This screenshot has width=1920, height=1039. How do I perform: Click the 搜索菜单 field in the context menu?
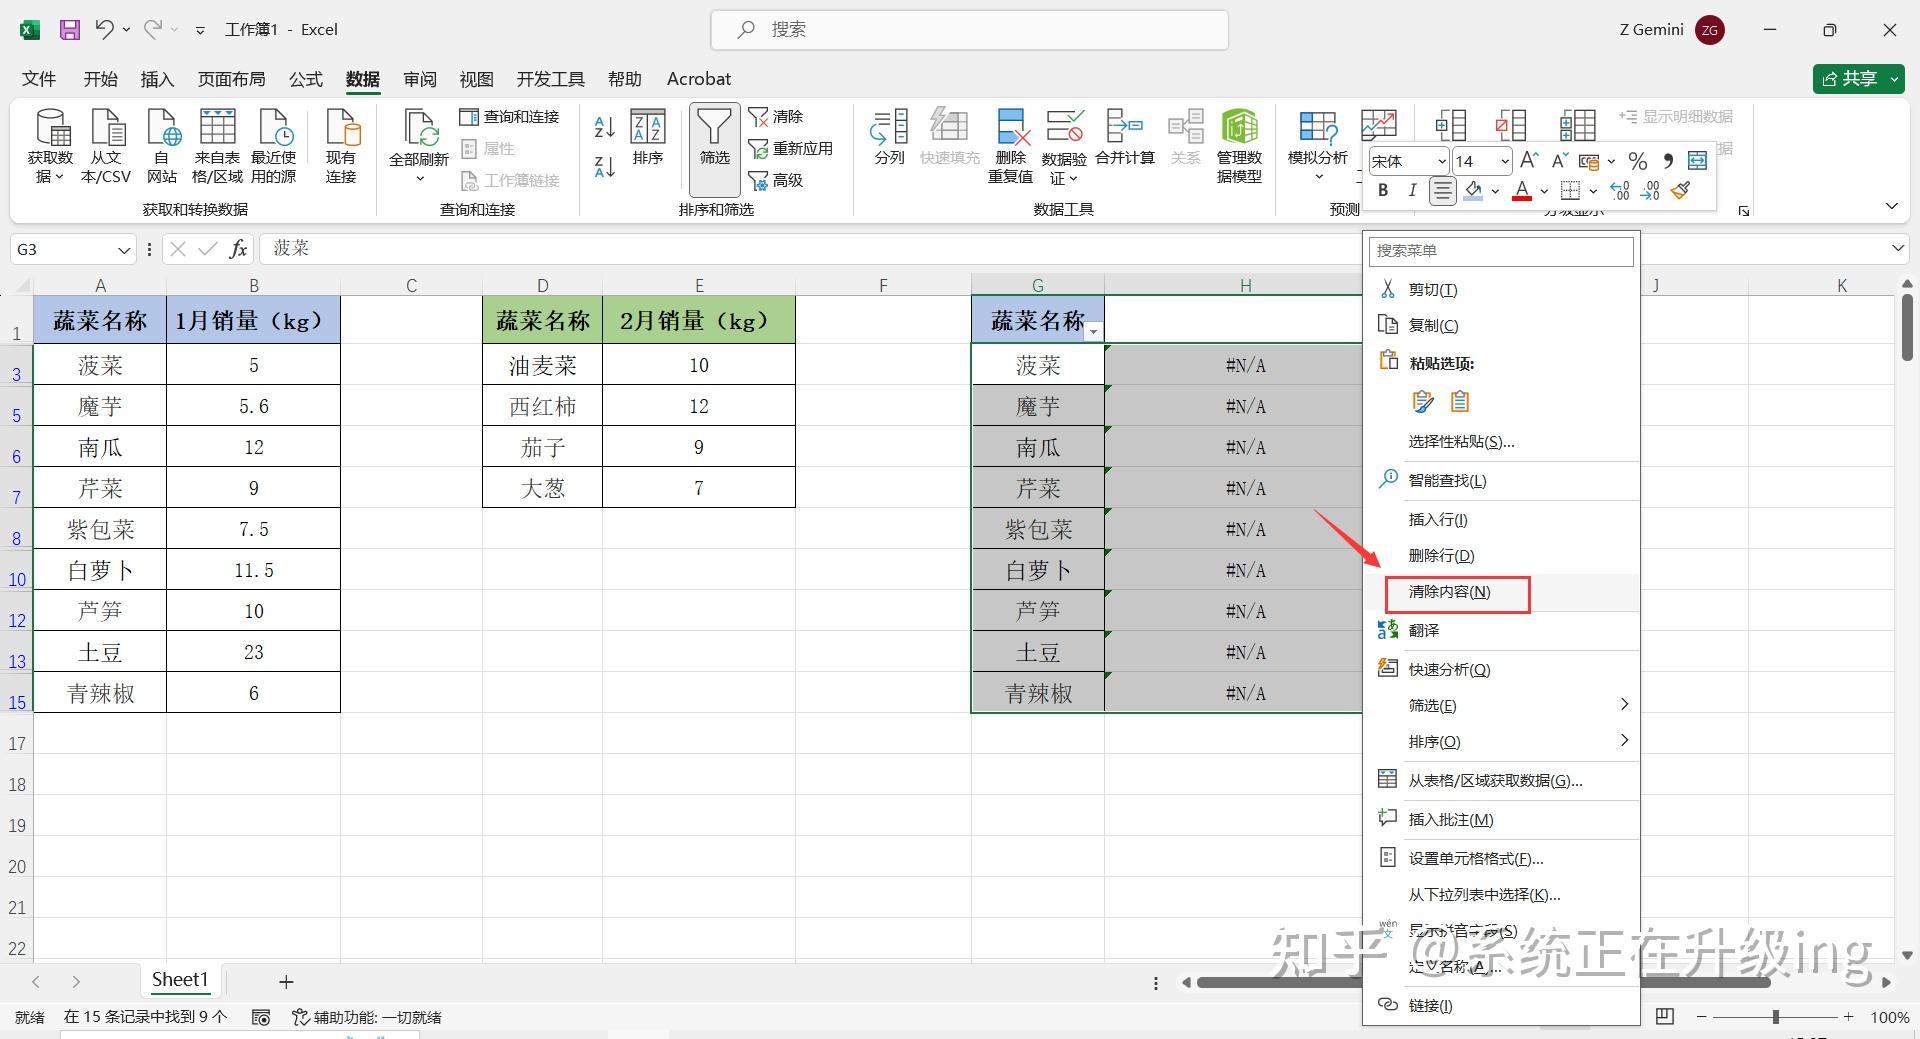1501,251
